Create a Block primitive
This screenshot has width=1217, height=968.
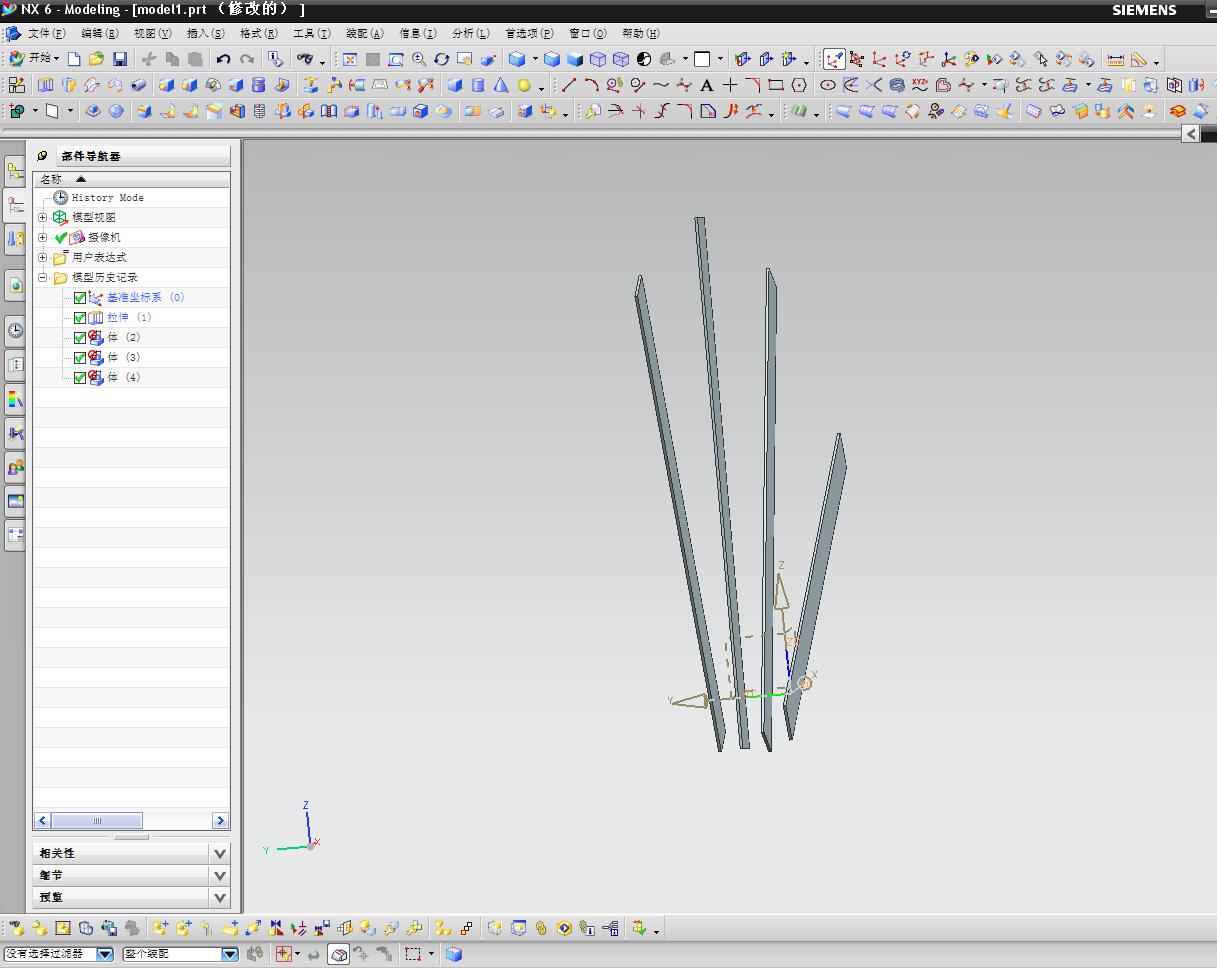(x=455, y=85)
